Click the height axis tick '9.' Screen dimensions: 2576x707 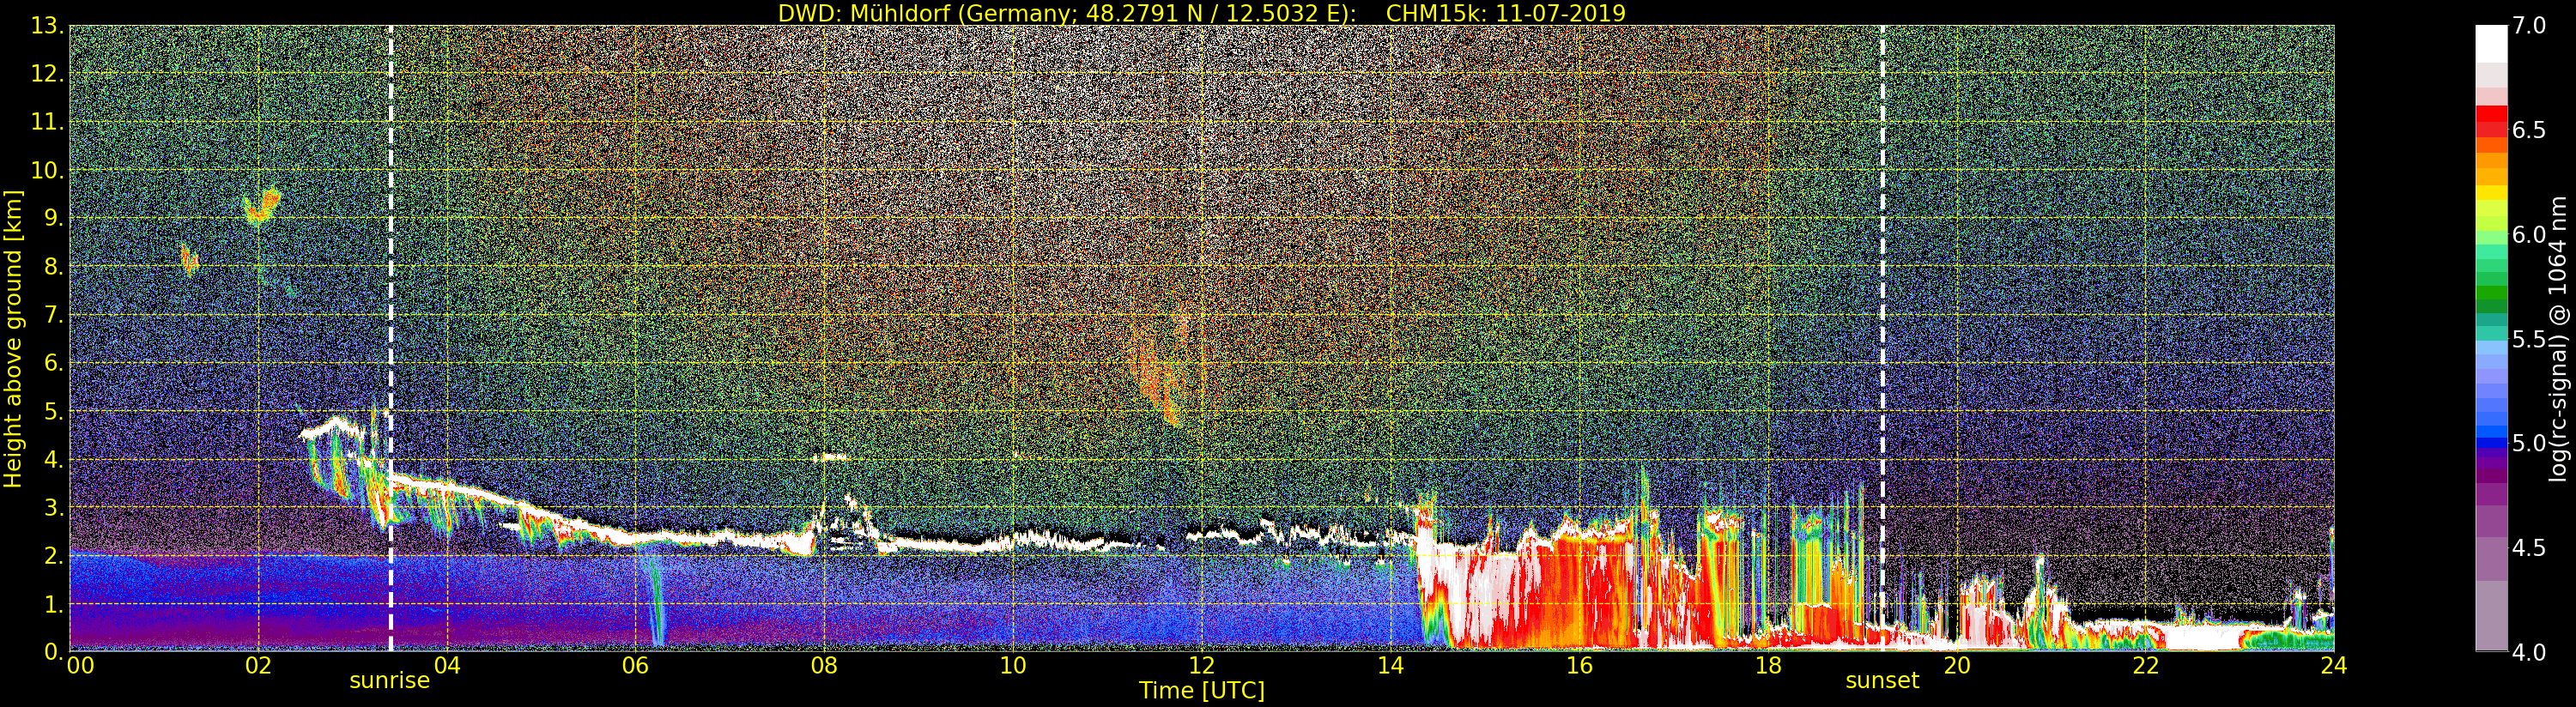click(x=53, y=219)
